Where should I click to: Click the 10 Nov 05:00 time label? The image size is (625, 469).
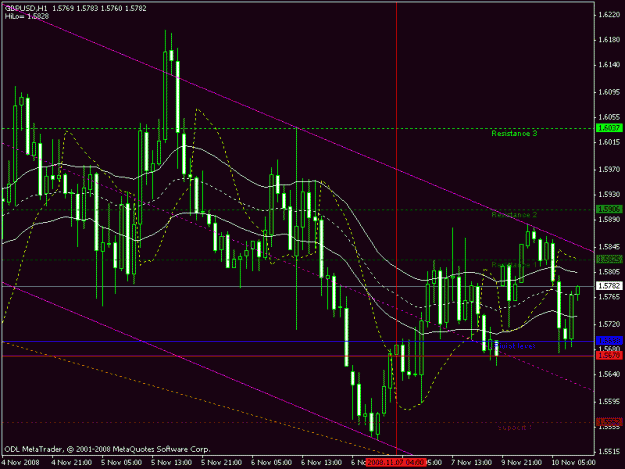pyautogui.click(x=574, y=462)
